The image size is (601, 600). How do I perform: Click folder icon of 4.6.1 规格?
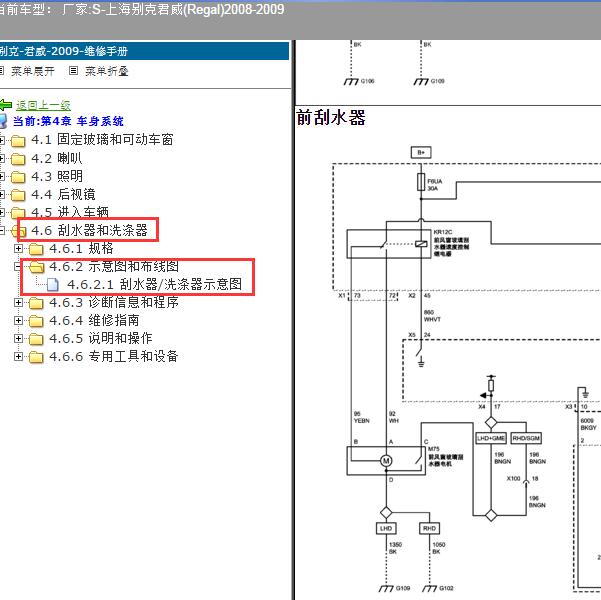coord(36,249)
